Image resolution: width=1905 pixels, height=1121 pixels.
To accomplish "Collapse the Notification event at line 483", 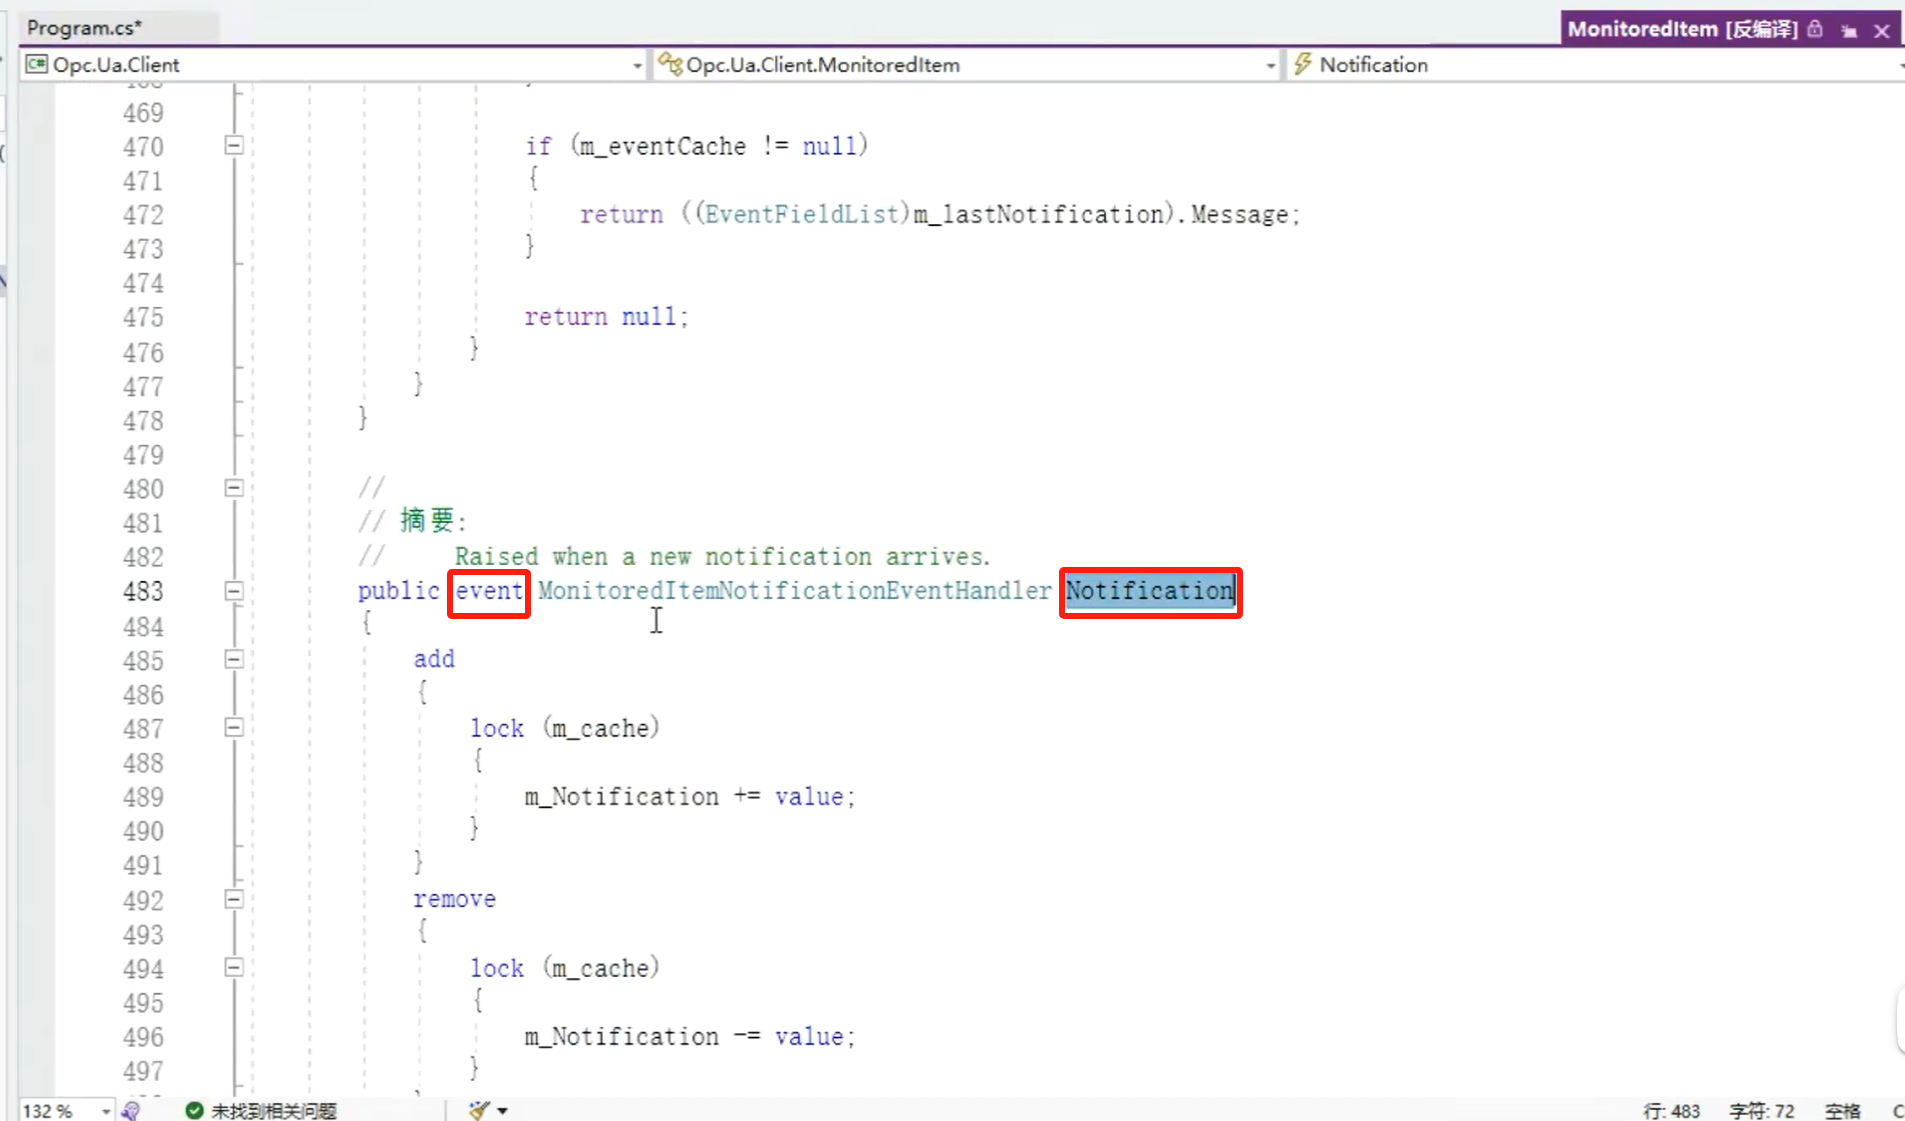I will click(234, 591).
